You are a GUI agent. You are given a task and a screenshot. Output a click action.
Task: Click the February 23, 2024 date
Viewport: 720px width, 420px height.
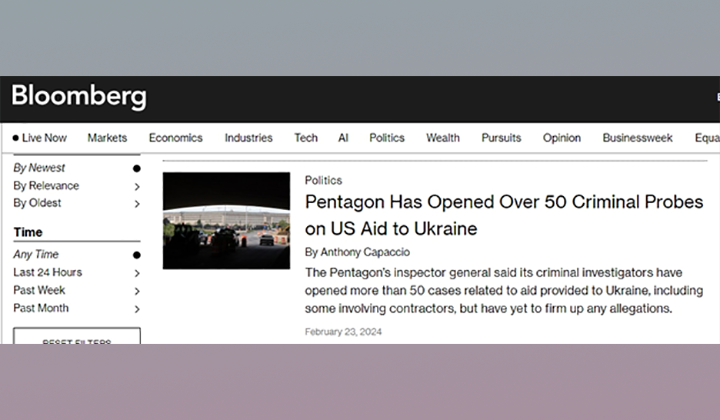(343, 331)
